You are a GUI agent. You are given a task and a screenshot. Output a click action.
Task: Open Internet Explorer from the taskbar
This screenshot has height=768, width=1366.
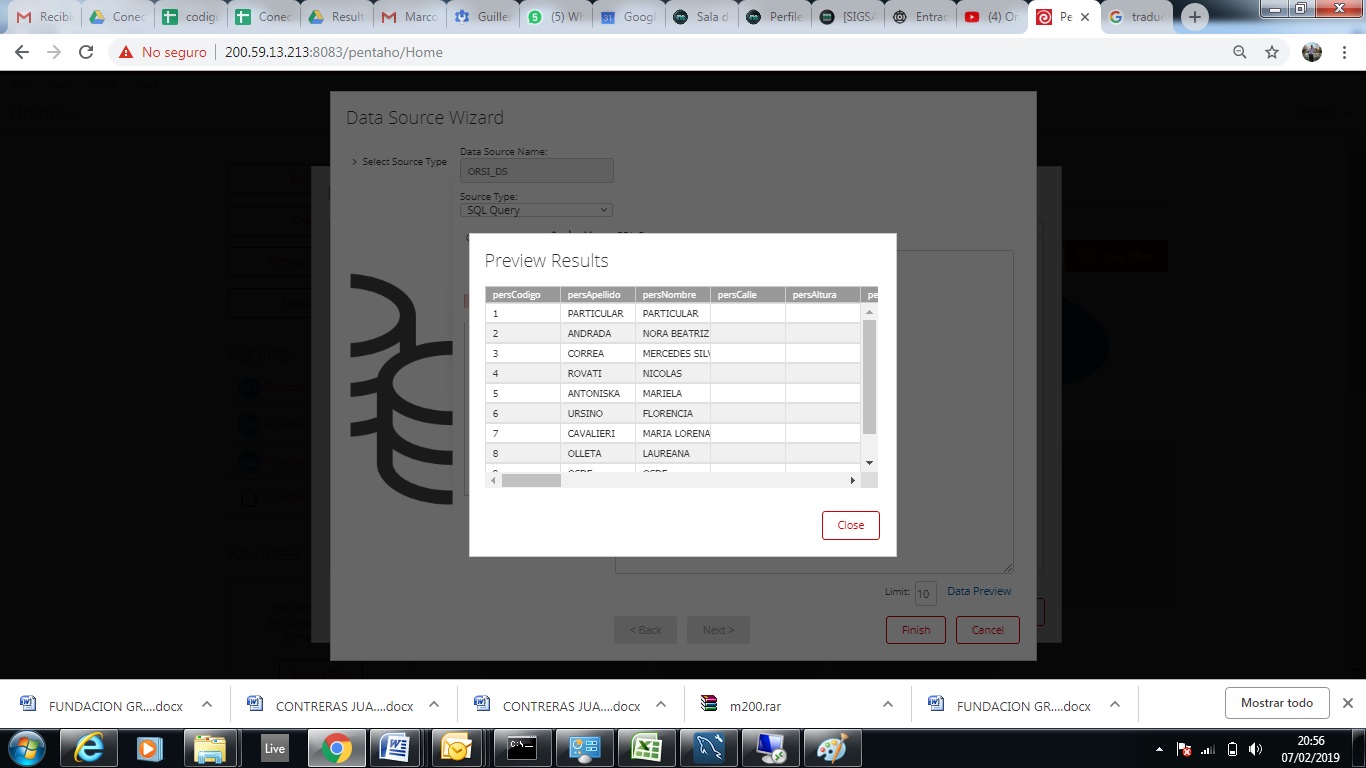click(88, 748)
